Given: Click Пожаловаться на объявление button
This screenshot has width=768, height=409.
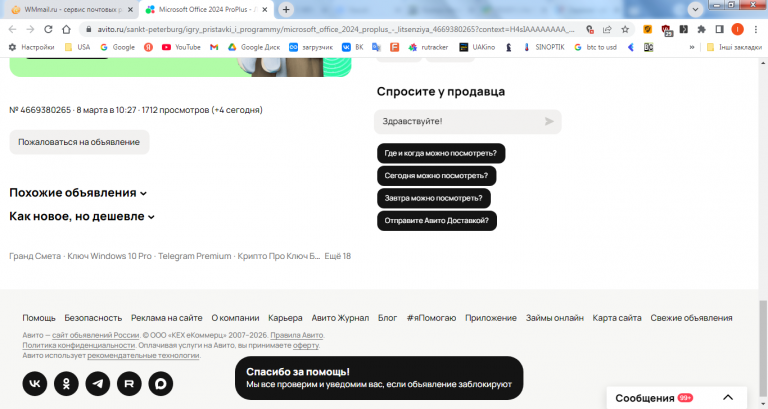Looking at the screenshot, I should pyautogui.click(x=79, y=142).
